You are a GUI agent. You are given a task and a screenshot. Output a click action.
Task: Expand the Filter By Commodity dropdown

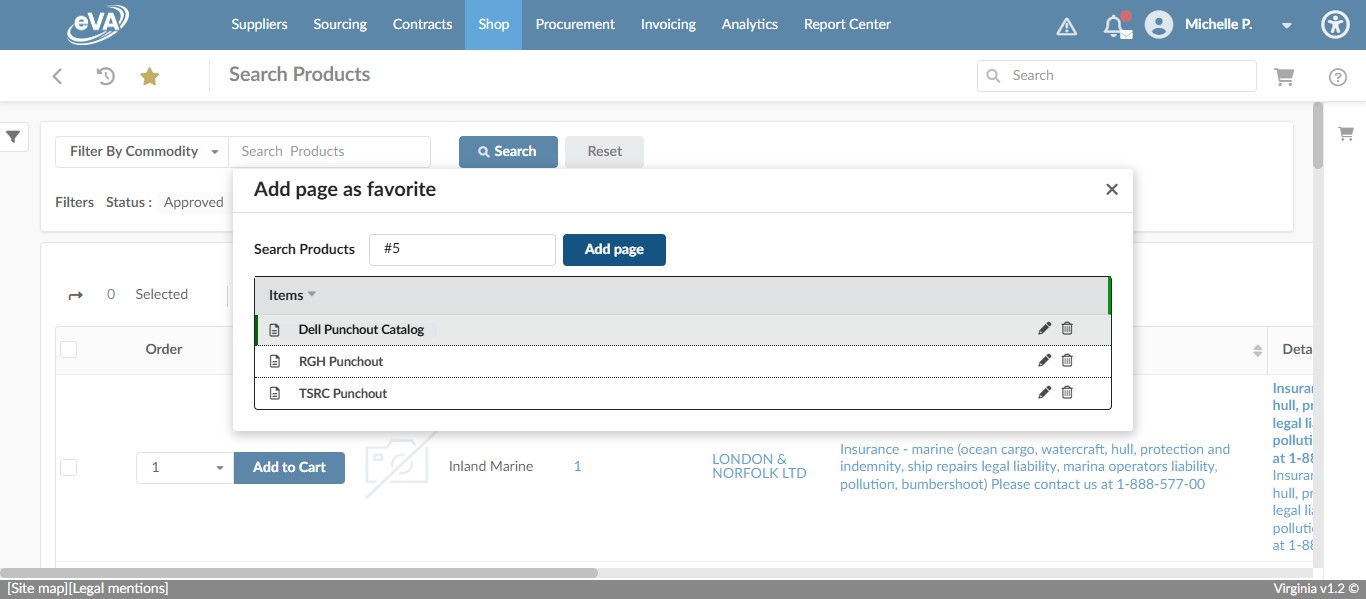coord(143,152)
